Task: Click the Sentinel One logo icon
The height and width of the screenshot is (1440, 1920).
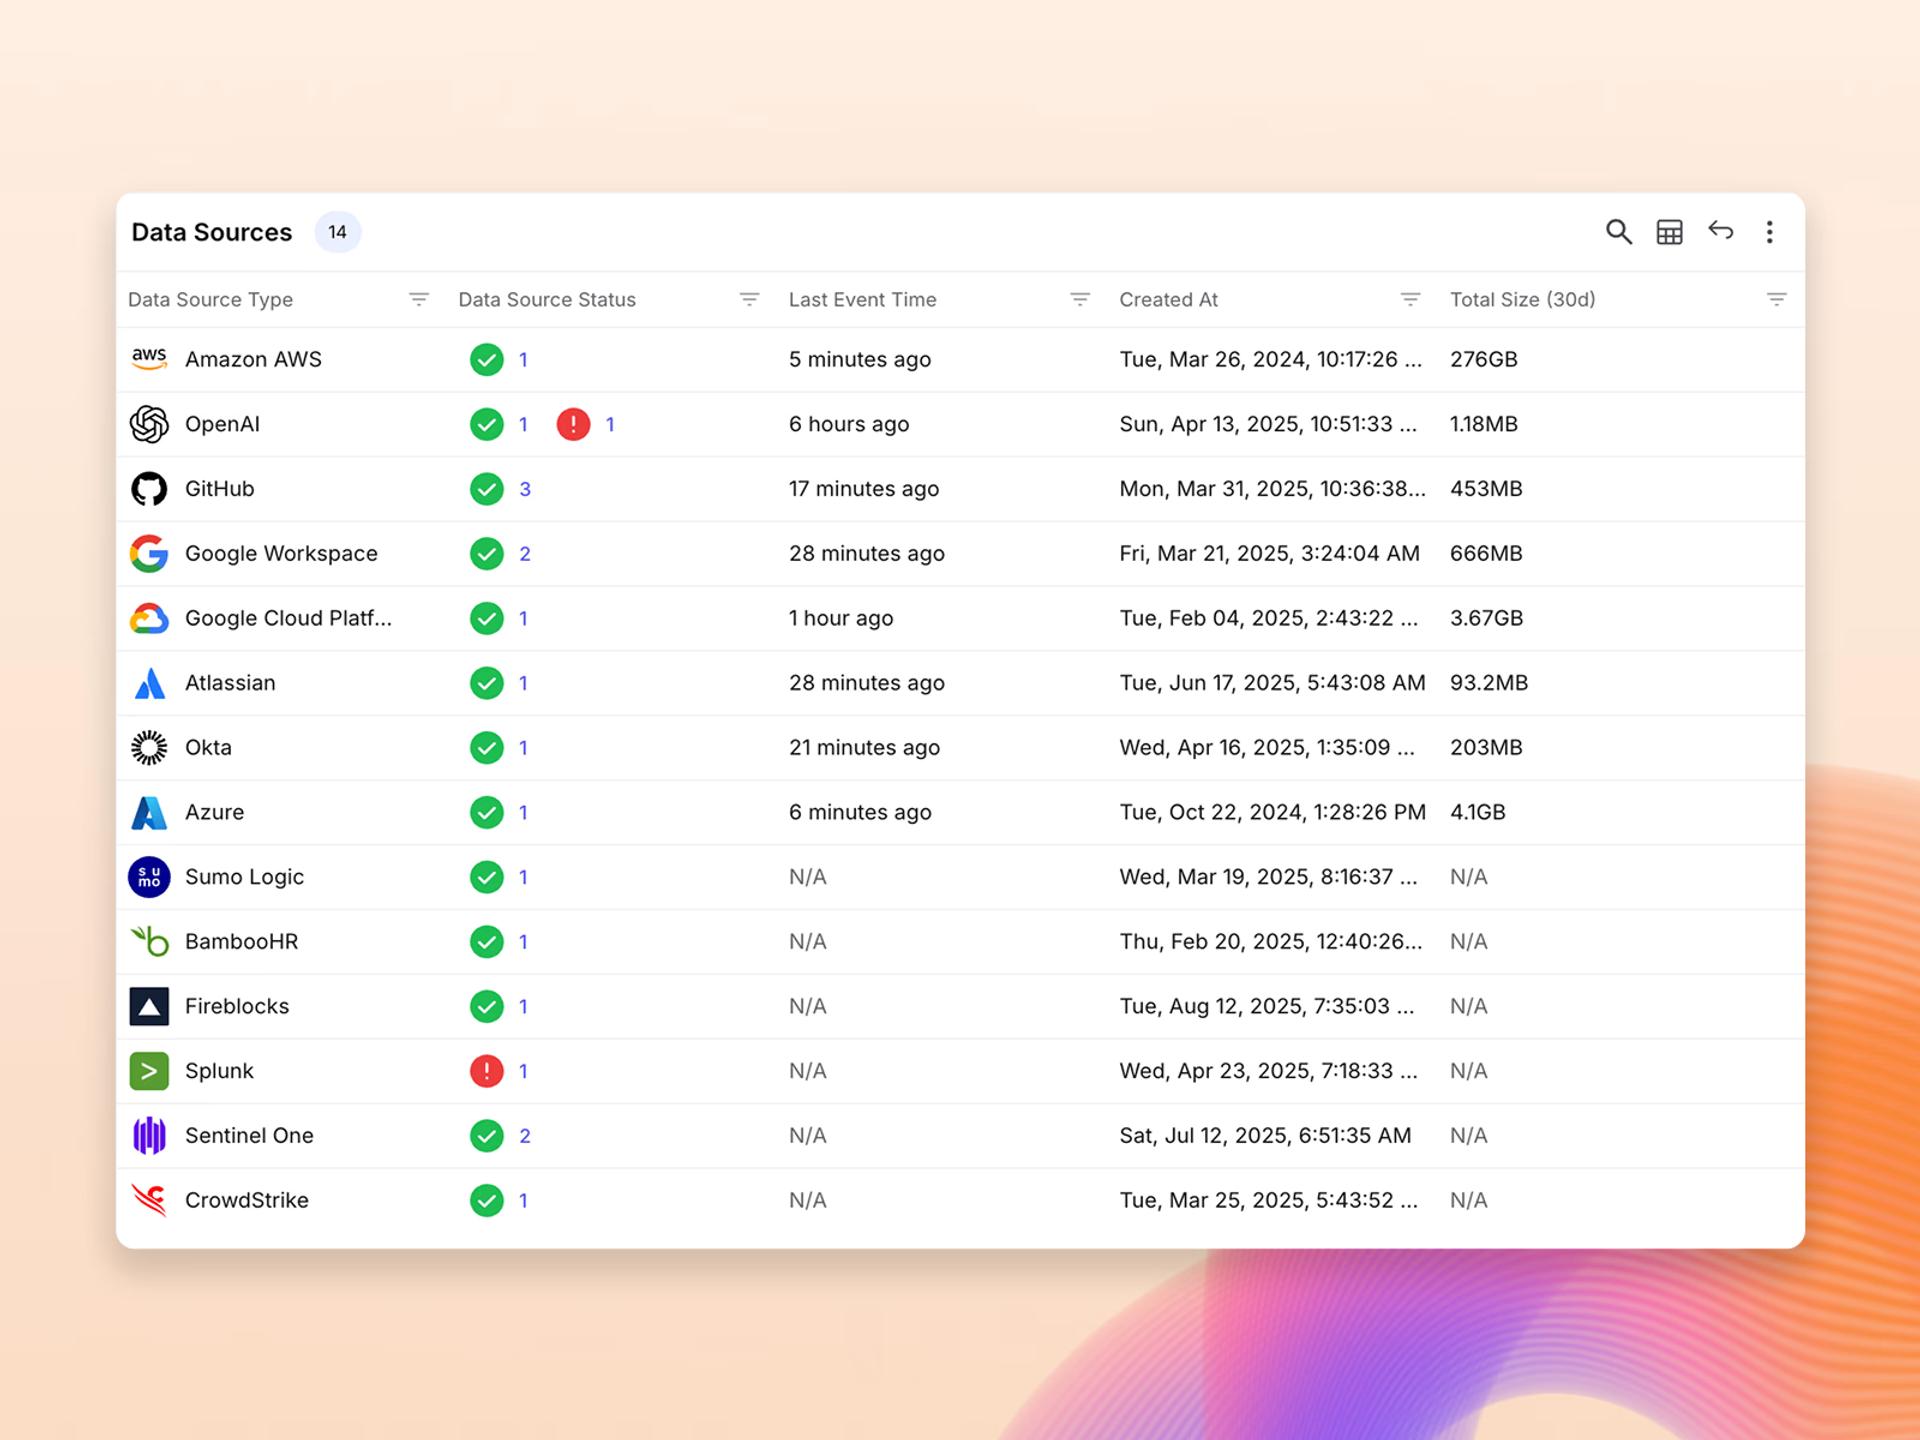Action: [149, 1136]
